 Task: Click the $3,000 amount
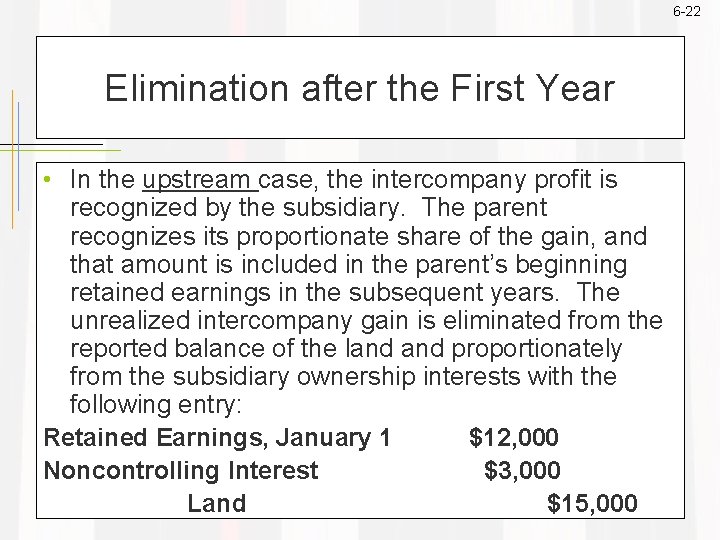pyautogui.click(x=522, y=470)
